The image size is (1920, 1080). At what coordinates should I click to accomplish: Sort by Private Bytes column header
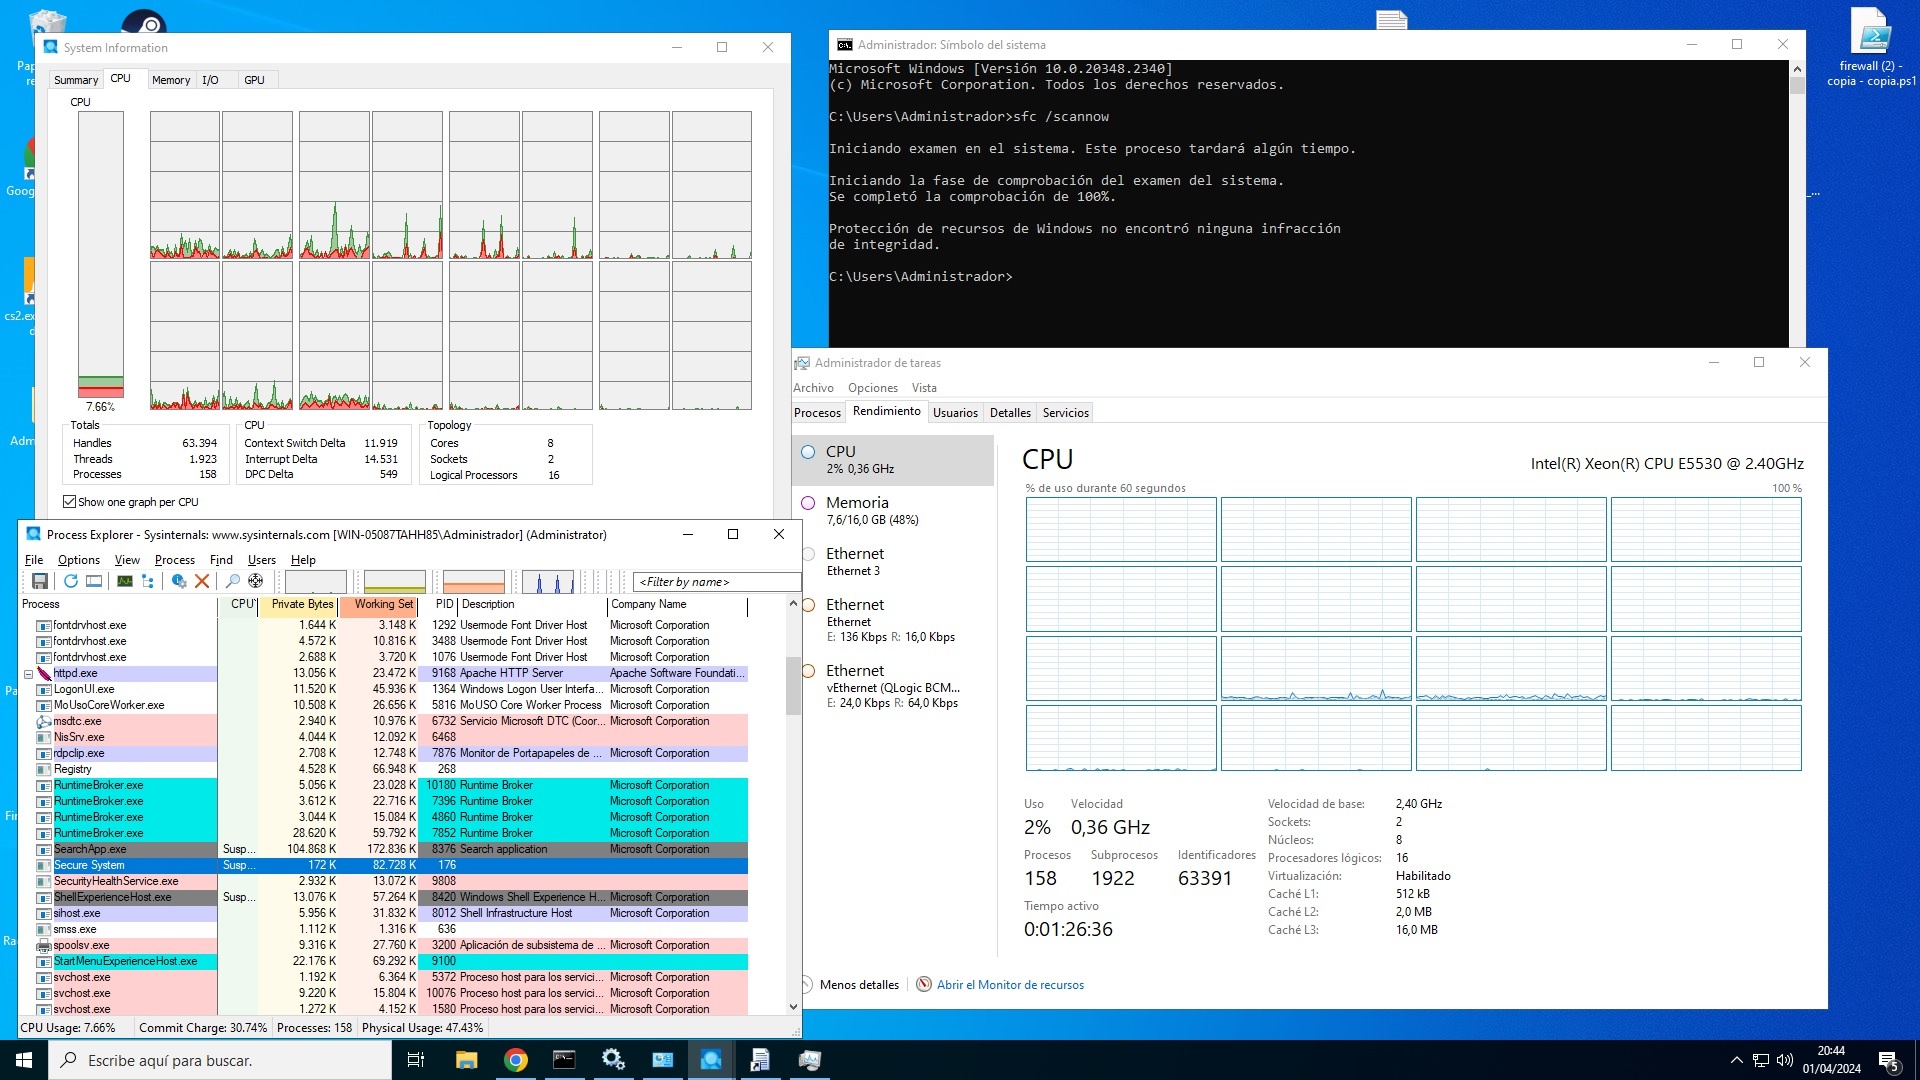click(299, 604)
